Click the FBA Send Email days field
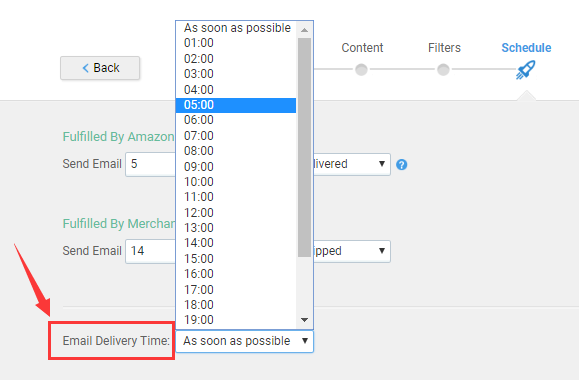The width and height of the screenshot is (579, 380). pos(150,164)
